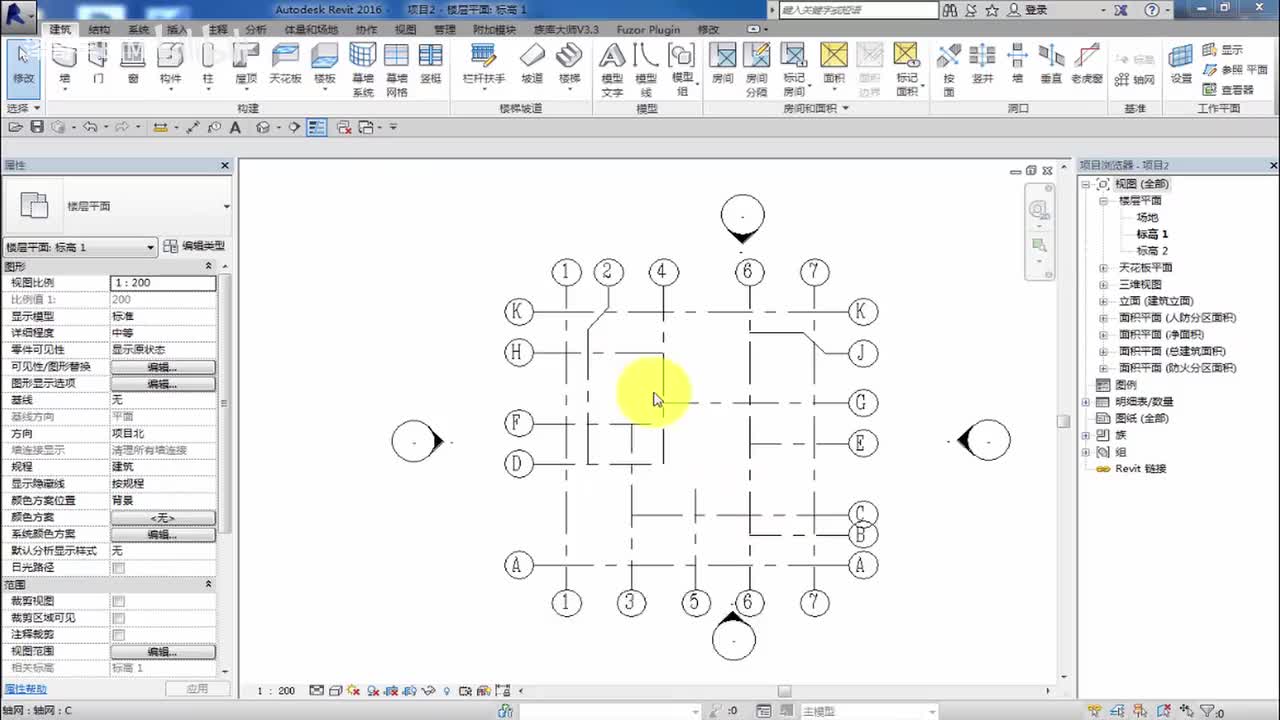Select 场地 view in project browser
1280x720 pixels.
point(1147,218)
